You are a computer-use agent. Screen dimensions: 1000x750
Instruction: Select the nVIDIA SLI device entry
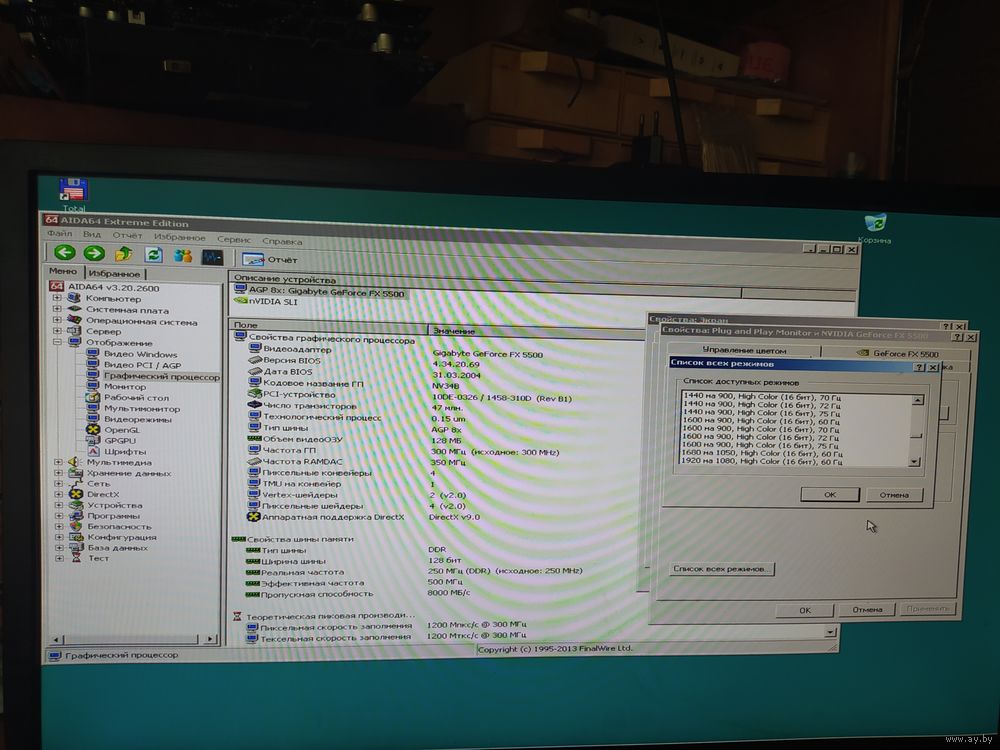tap(273, 302)
